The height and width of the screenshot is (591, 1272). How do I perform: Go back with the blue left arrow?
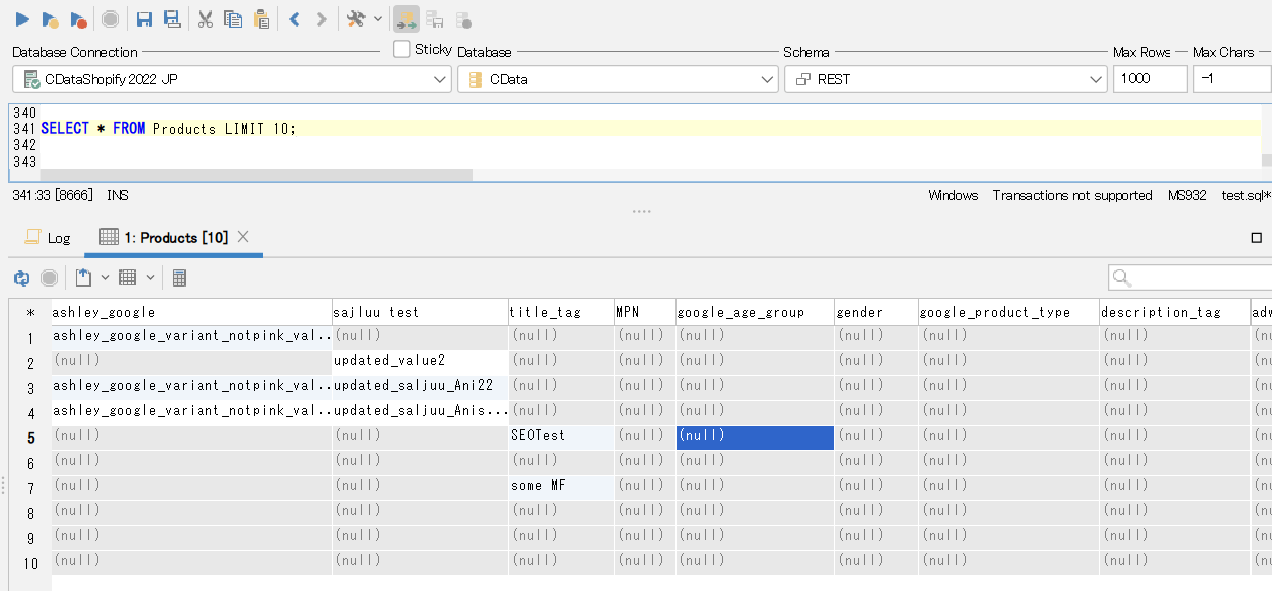coord(294,19)
